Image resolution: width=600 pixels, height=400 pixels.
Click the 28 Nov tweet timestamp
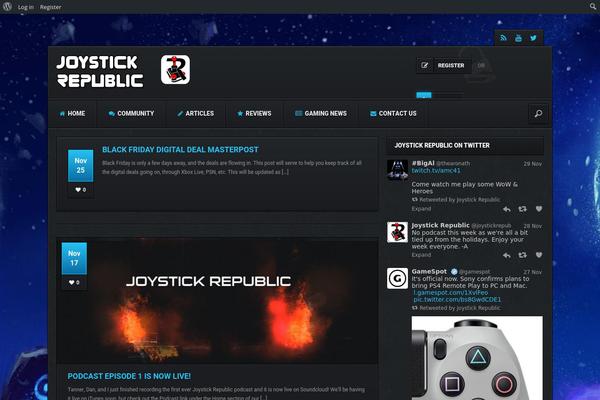(x=533, y=226)
